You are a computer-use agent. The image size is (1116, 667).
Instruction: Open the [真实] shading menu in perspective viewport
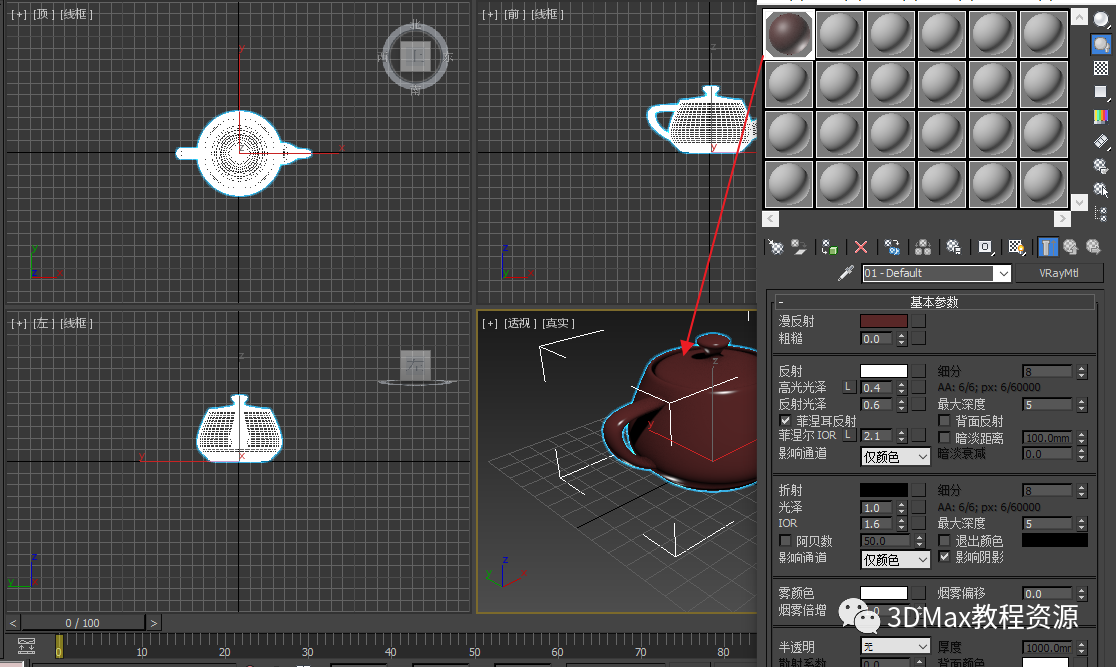pos(557,323)
